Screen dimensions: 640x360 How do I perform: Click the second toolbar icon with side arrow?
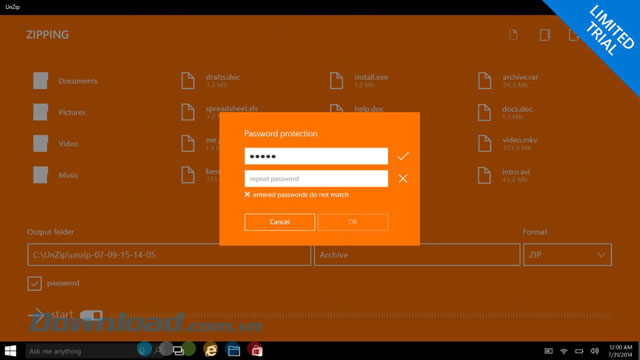coord(545,35)
